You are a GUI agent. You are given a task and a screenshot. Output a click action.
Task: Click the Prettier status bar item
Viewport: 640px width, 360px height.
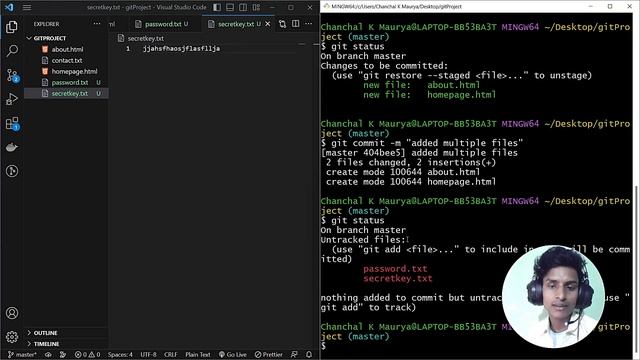tap(269, 355)
